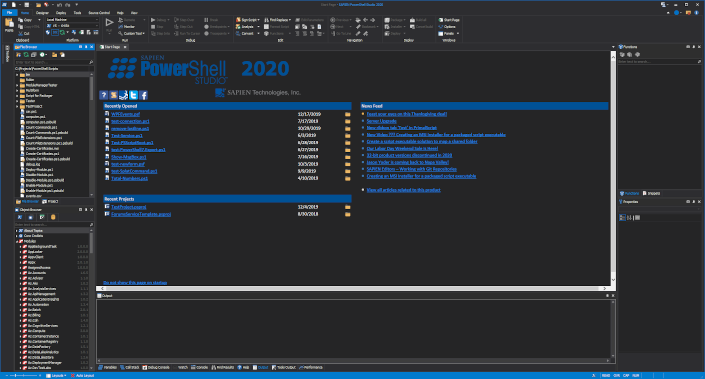This screenshot has height=379, width=705.
Task: Switch to the Source Control ribbon tab
Action: pyautogui.click(x=99, y=13)
